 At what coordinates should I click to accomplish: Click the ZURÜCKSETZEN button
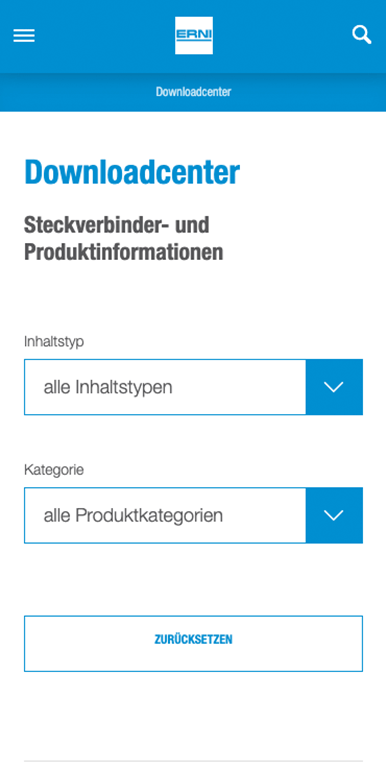click(193, 644)
